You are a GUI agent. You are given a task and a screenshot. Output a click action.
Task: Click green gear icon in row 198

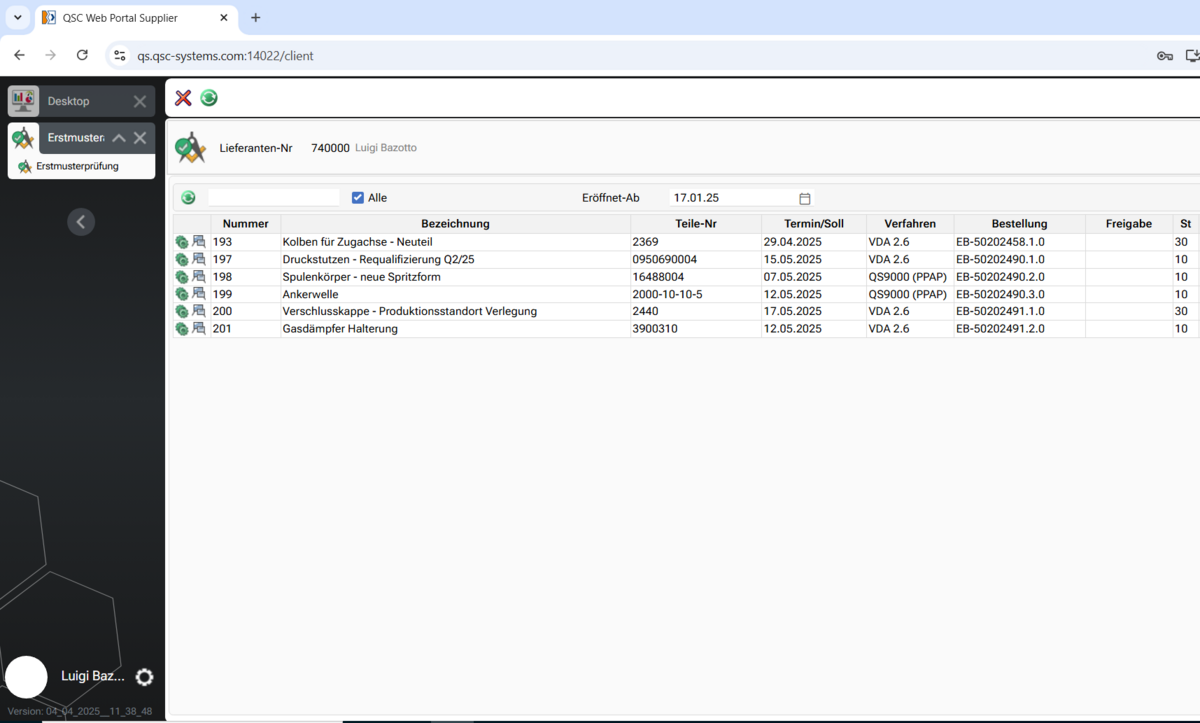click(182, 277)
